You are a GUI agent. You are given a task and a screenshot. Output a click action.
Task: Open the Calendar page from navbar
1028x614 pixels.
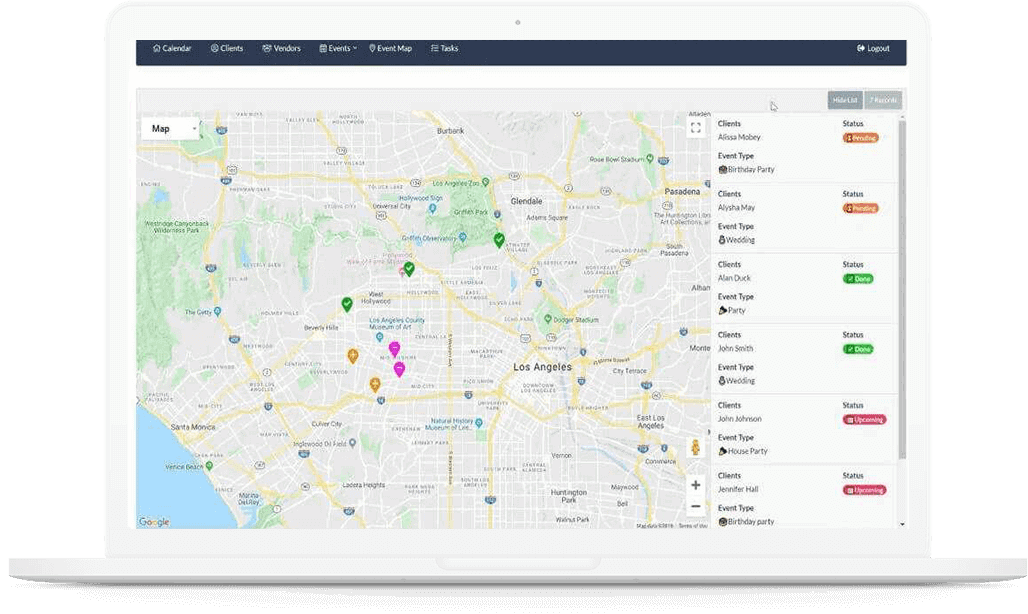(x=172, y=48)
